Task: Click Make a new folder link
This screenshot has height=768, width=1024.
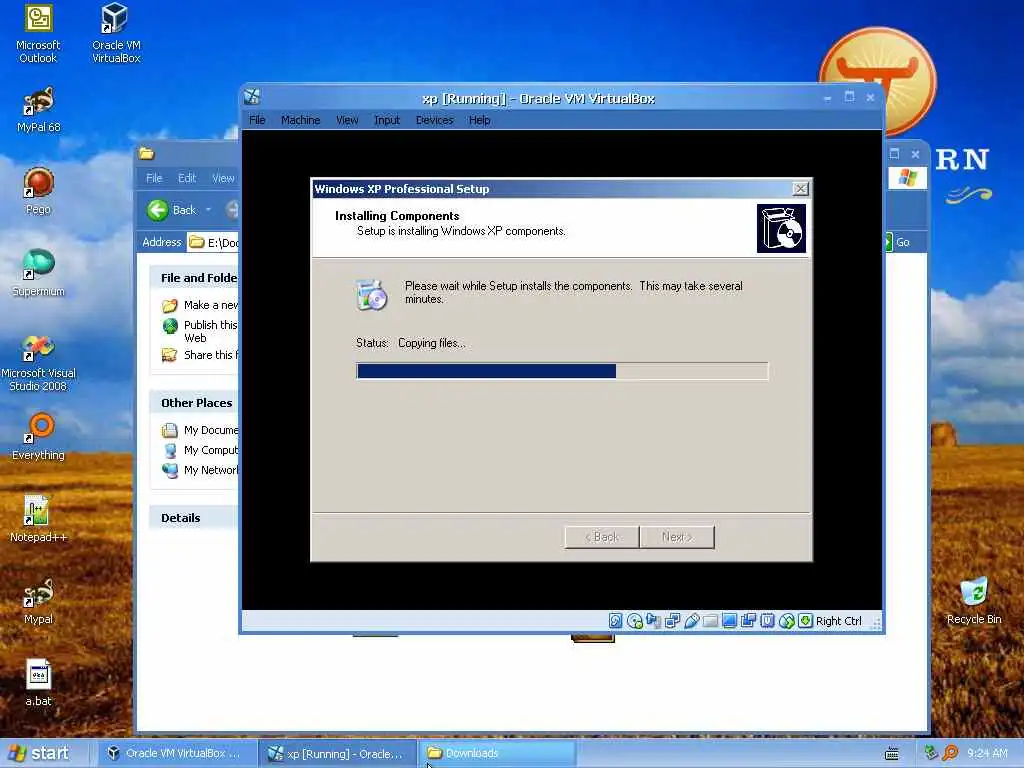Action: tap(211, 305)
